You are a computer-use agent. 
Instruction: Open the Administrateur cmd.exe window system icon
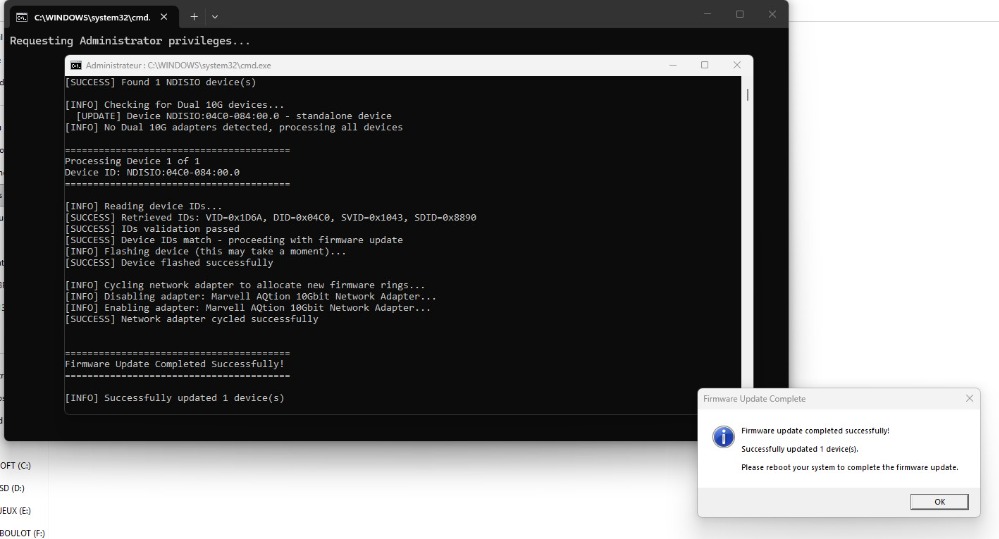click(76, 65)
